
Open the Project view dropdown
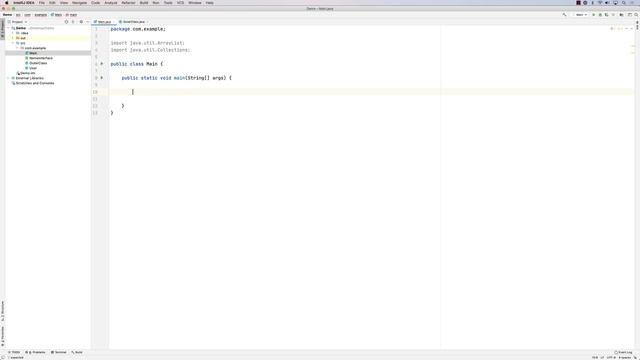[x=17, y=22]
